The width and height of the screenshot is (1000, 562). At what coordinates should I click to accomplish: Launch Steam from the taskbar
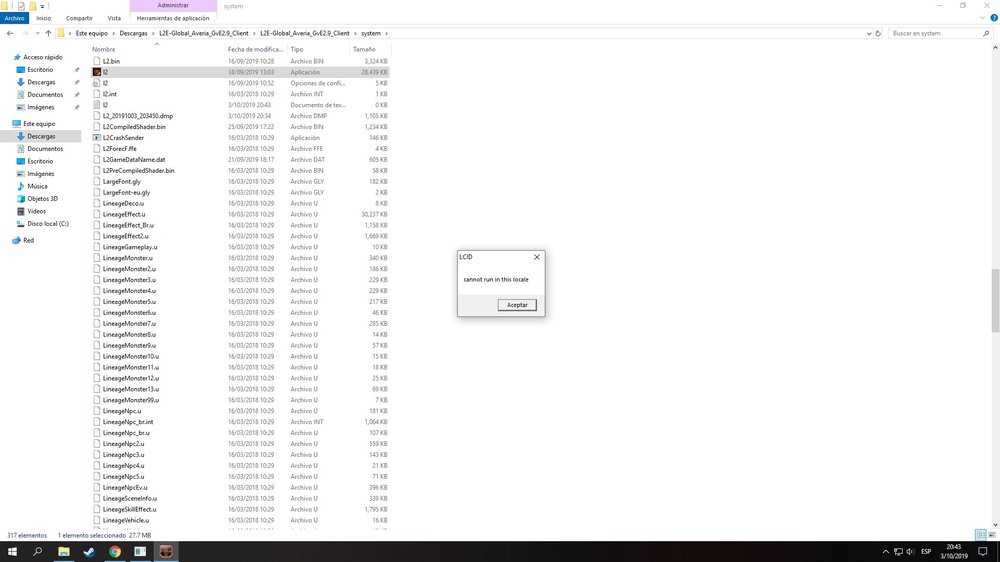[x=89, y=551]
